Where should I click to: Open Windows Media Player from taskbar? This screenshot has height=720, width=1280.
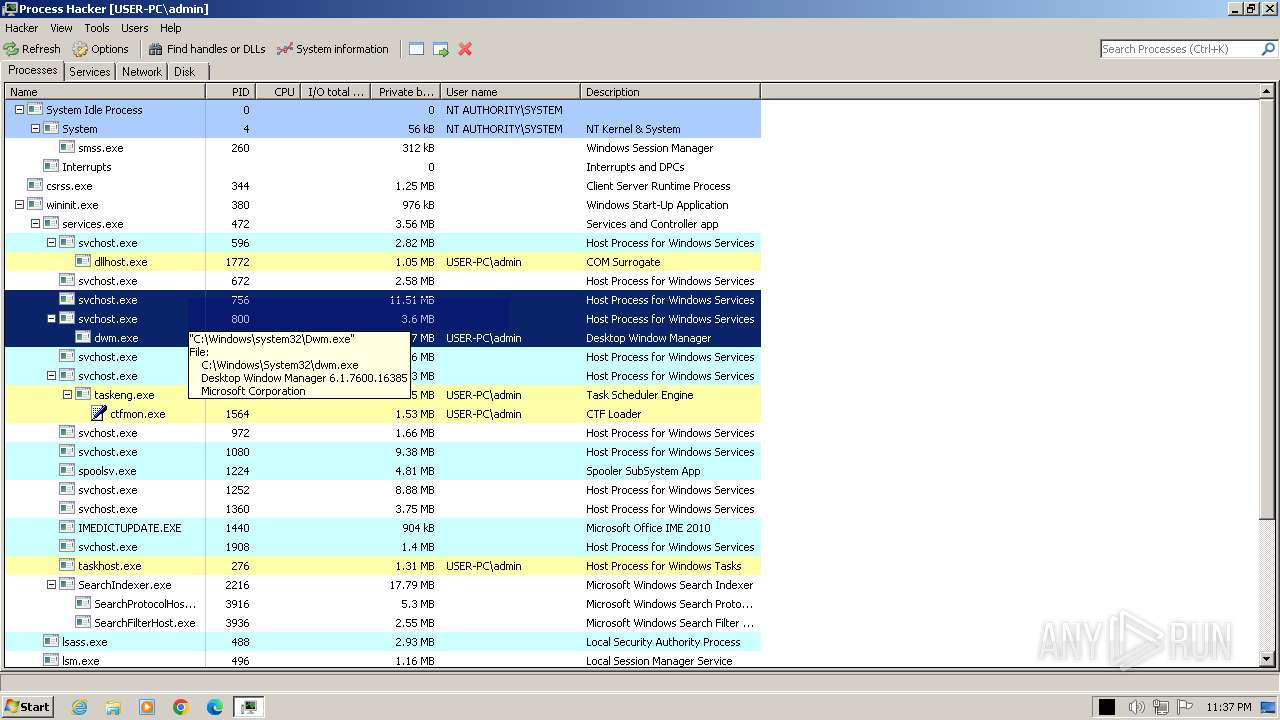point(147,707)
